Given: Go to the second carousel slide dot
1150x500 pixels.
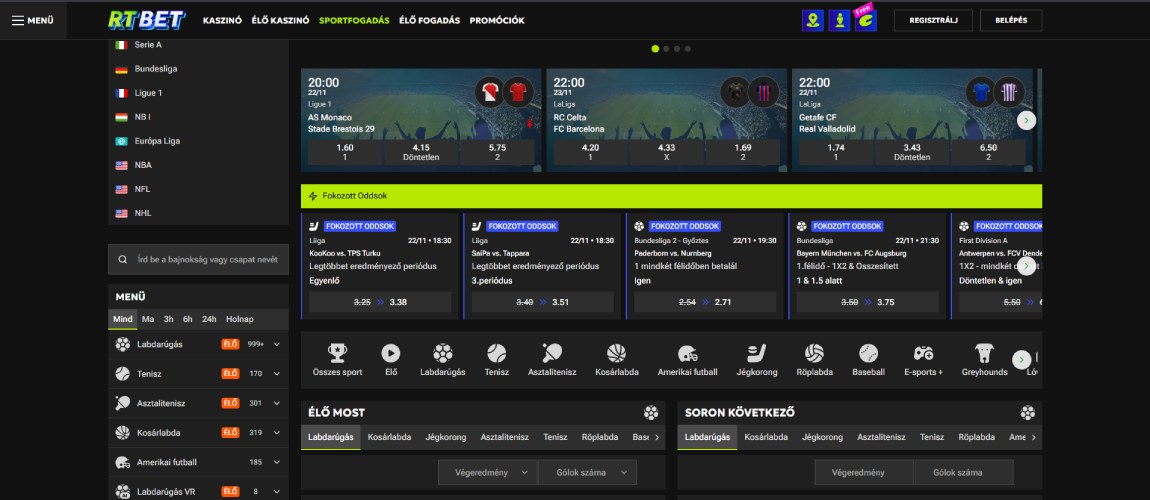Looking at the screenshot, I should (x=666, y=49).
